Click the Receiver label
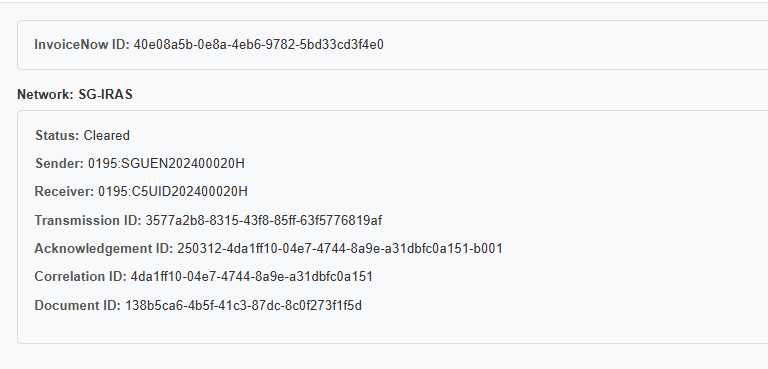 tap(64, 191)
